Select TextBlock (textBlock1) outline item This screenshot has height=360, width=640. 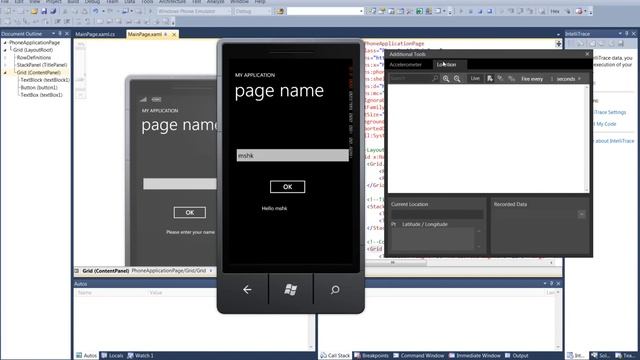[x=45, y=80]
